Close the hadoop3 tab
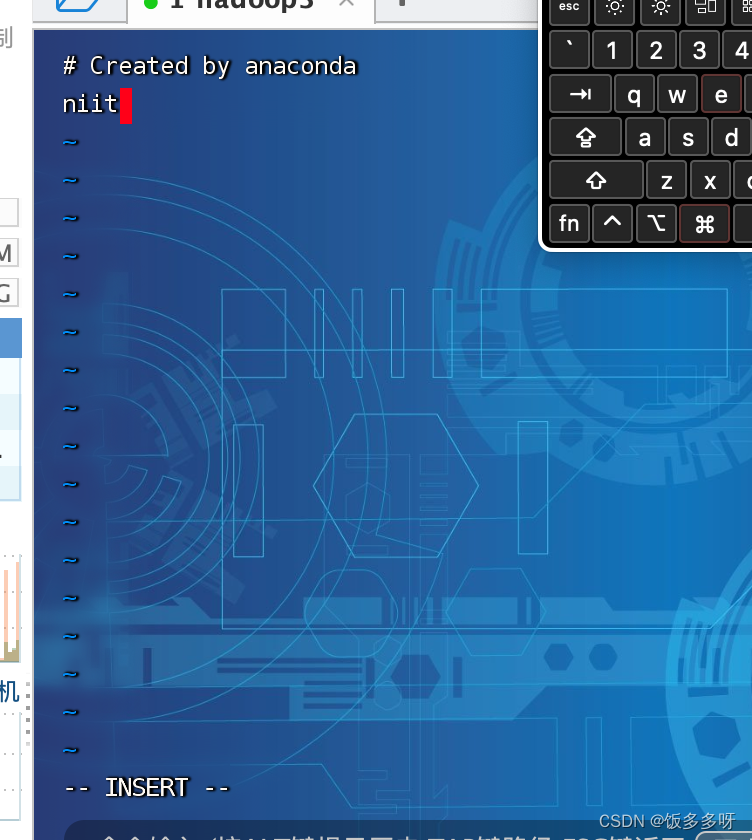 (346, 3)
